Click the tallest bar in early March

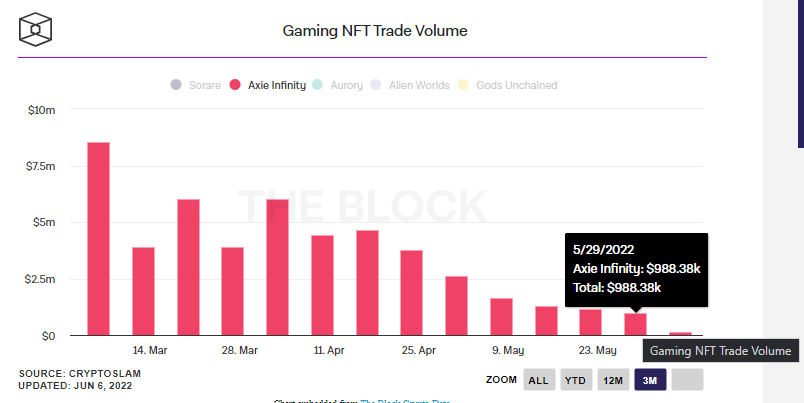(x=98, y=238)
